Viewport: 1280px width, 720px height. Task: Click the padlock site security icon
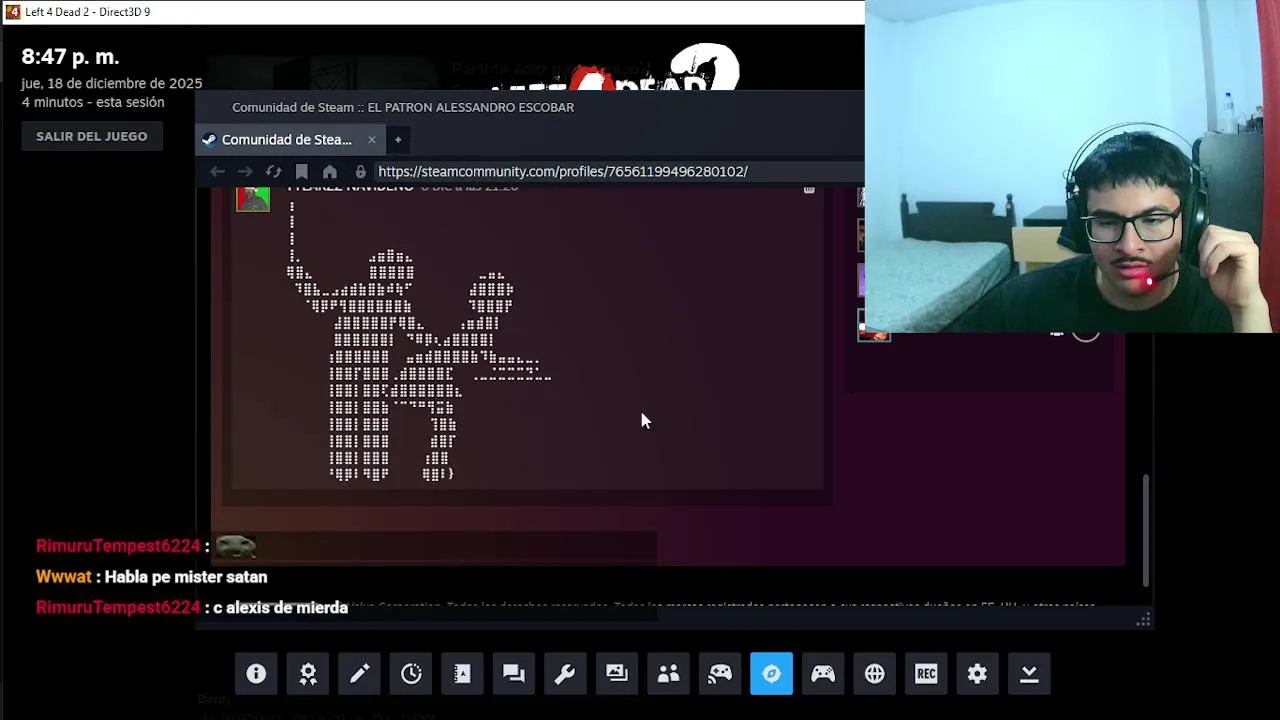tap(361, 172)
